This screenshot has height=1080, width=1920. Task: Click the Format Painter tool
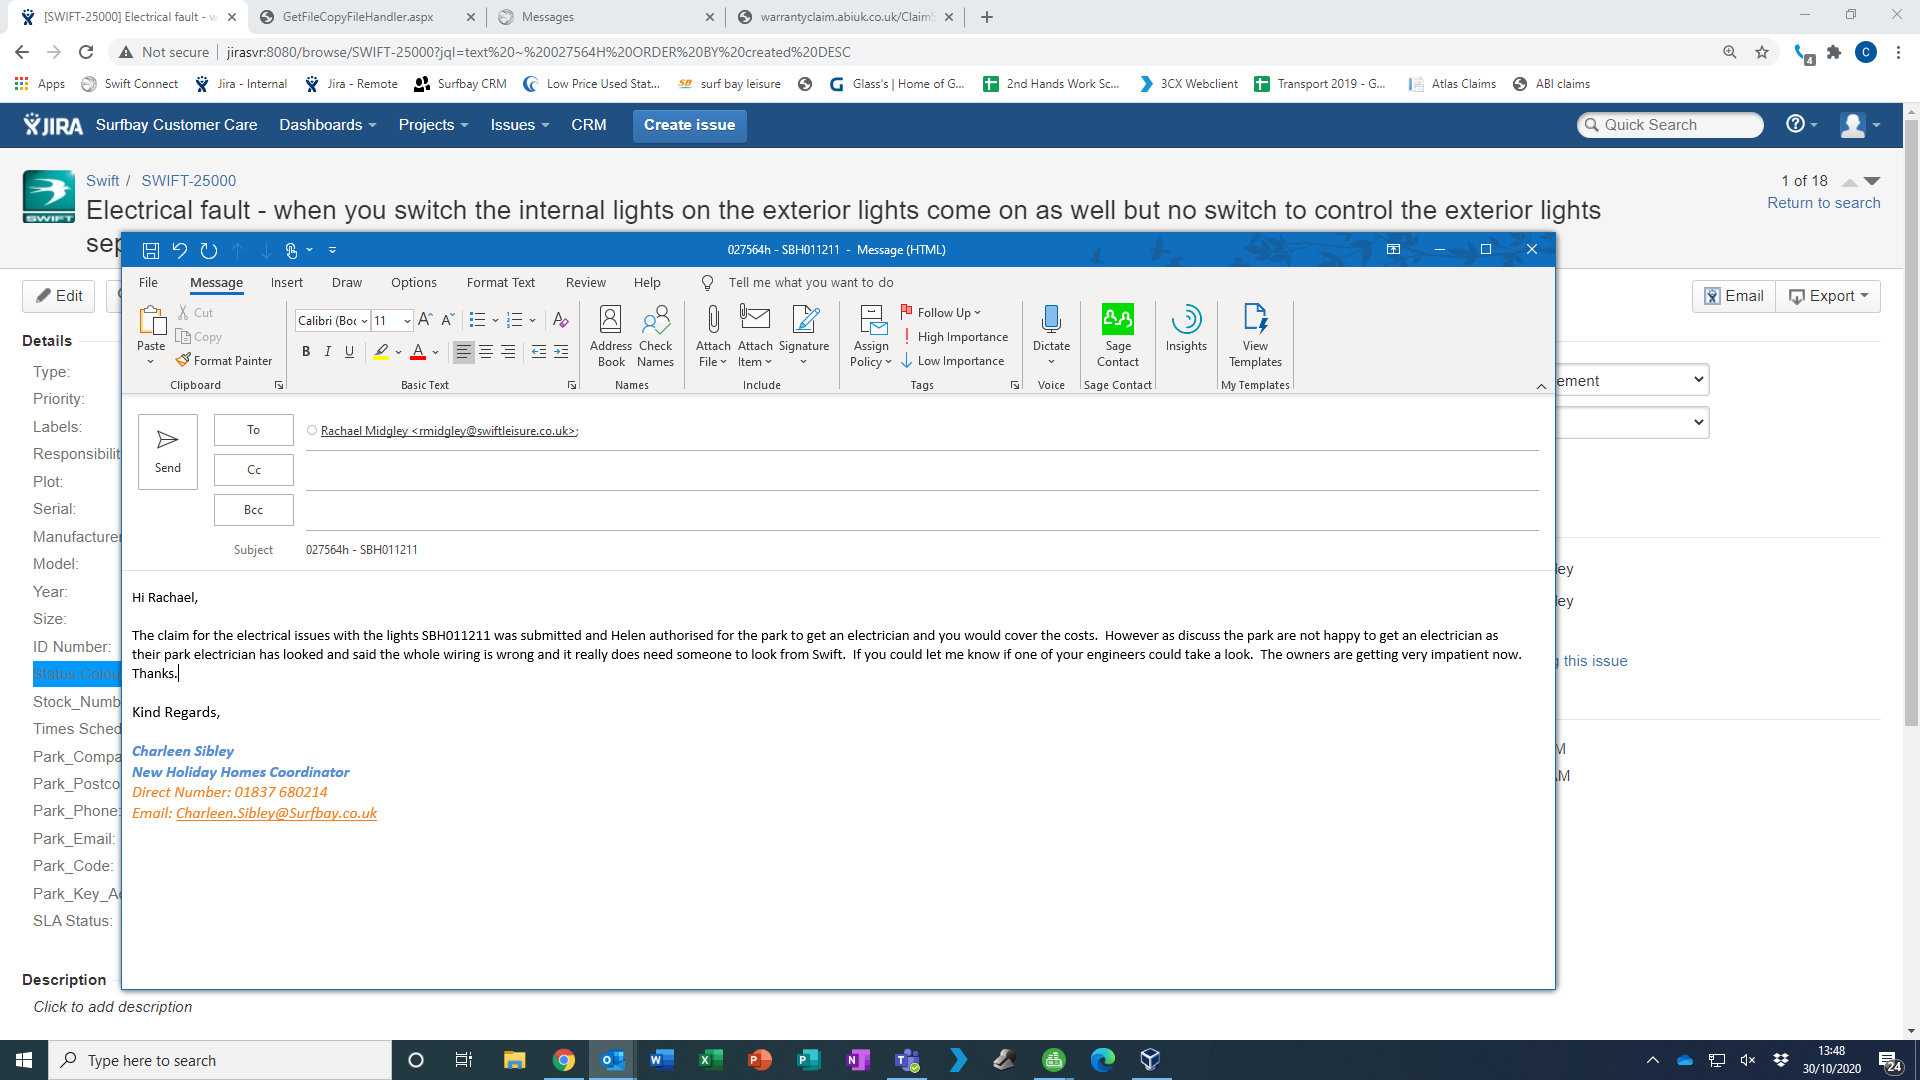pyautogui.click(x=224, y=360)
